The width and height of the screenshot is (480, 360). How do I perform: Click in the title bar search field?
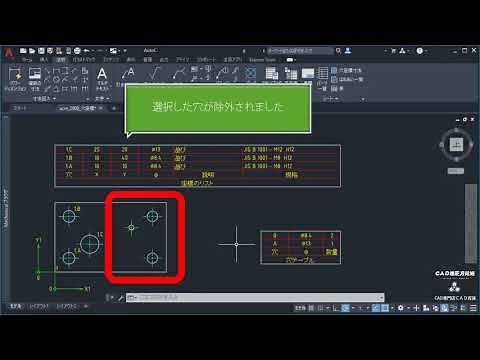(299, 51)
